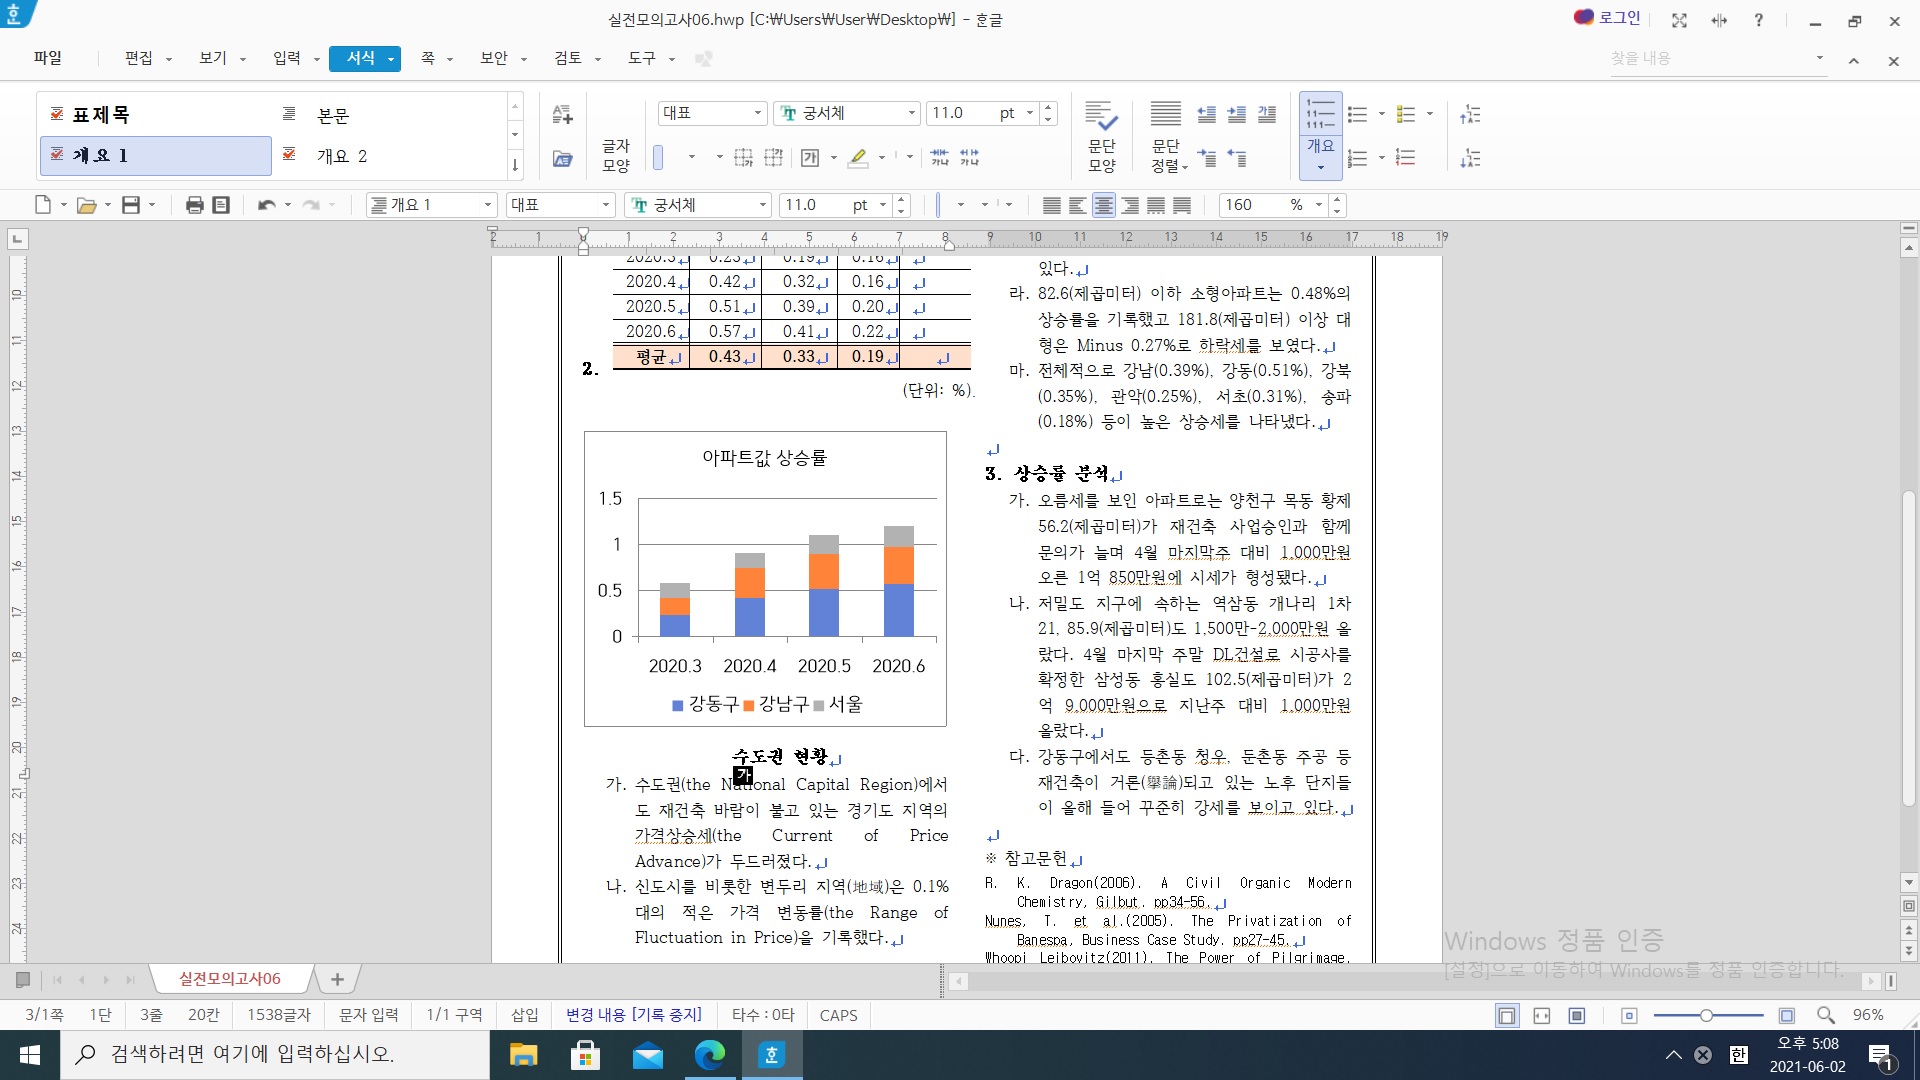
Task: Open Microsoft Store from the taskbar
Action: click(x=586, y=1055)
